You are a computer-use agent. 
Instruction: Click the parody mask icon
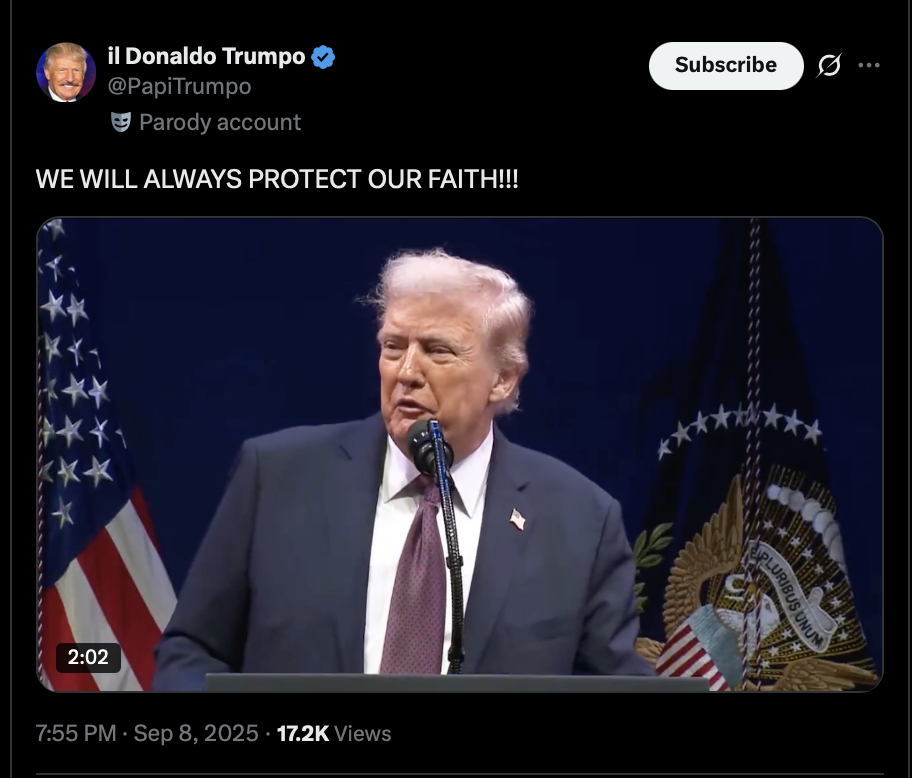121,122
